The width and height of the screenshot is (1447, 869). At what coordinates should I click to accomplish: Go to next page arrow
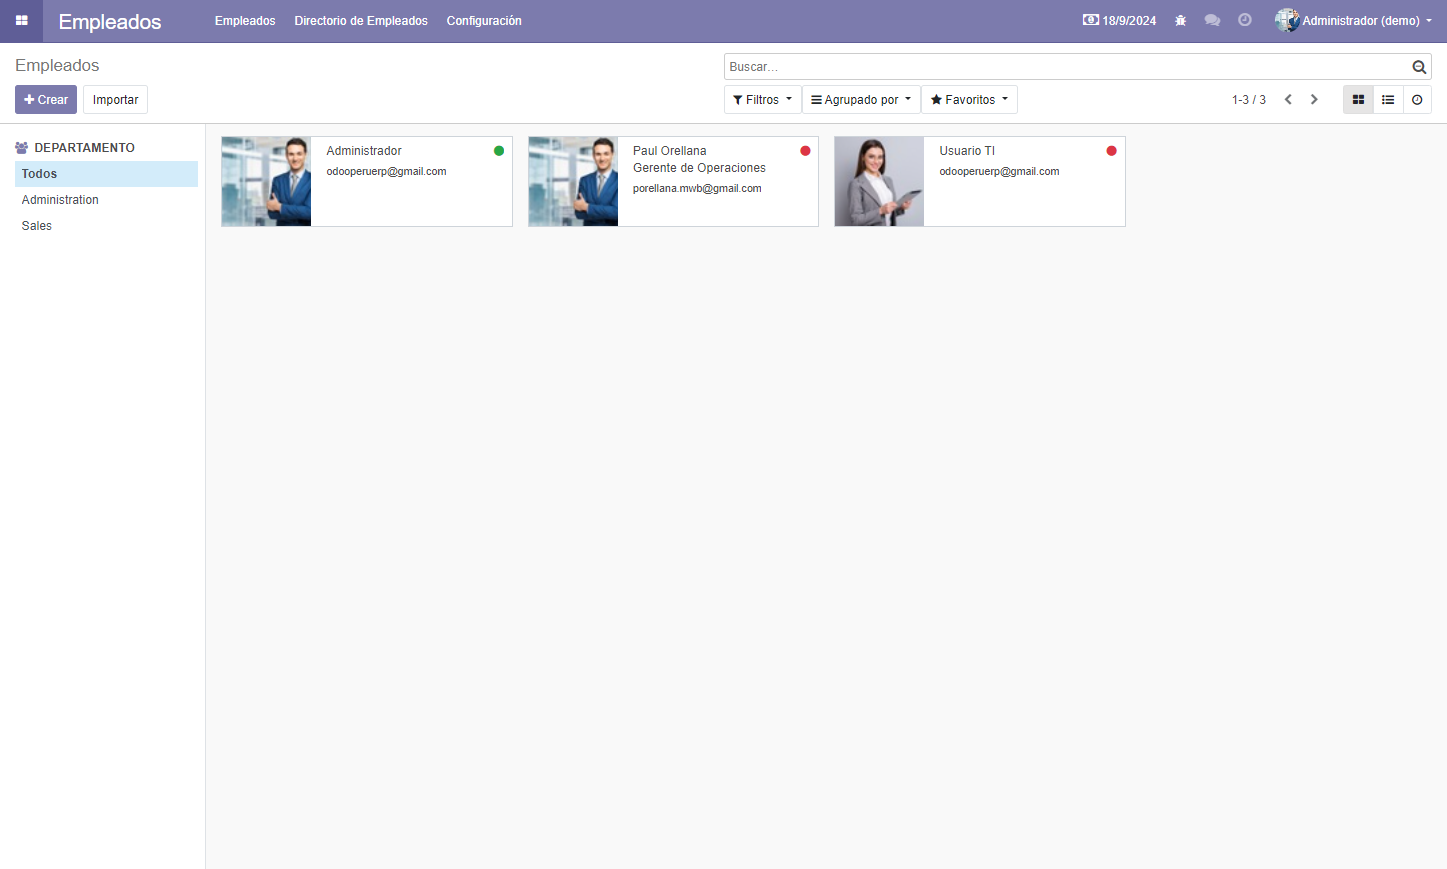coord(1314,100)
